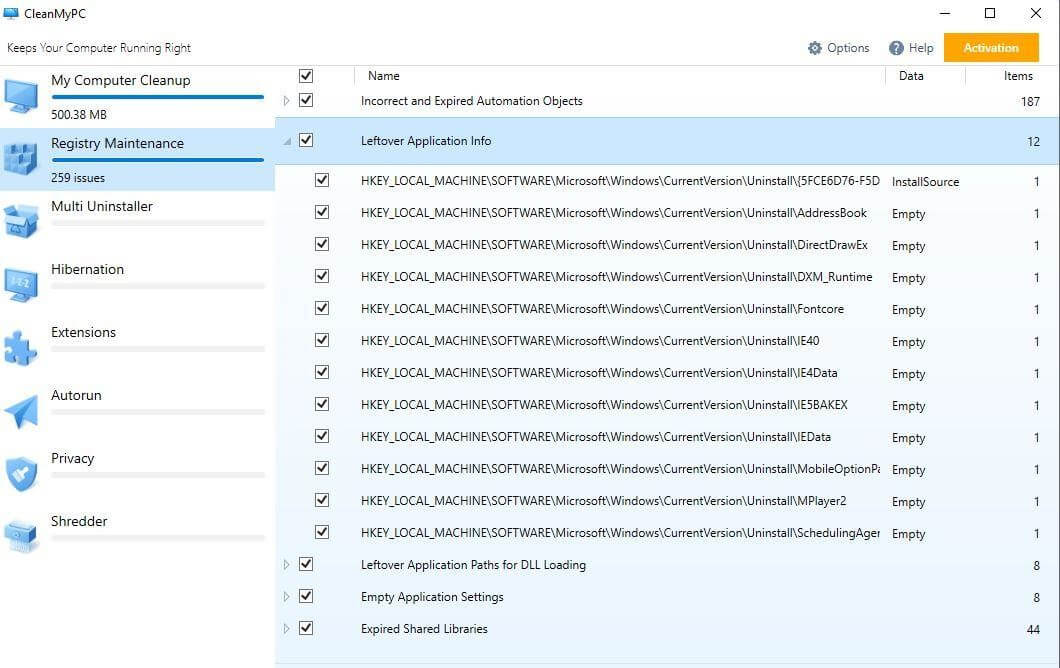Image resolution: width=1060 pixels, height=668 pixels.
Task: Uncheck the DirectDrawEx entry checkbox
Action: click(x=322, y=243)
